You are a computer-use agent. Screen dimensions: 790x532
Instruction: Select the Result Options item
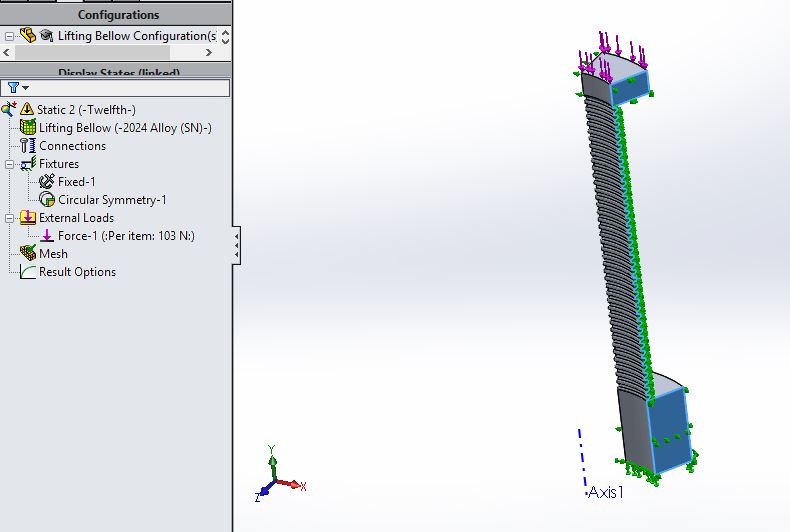click(78, 272)
